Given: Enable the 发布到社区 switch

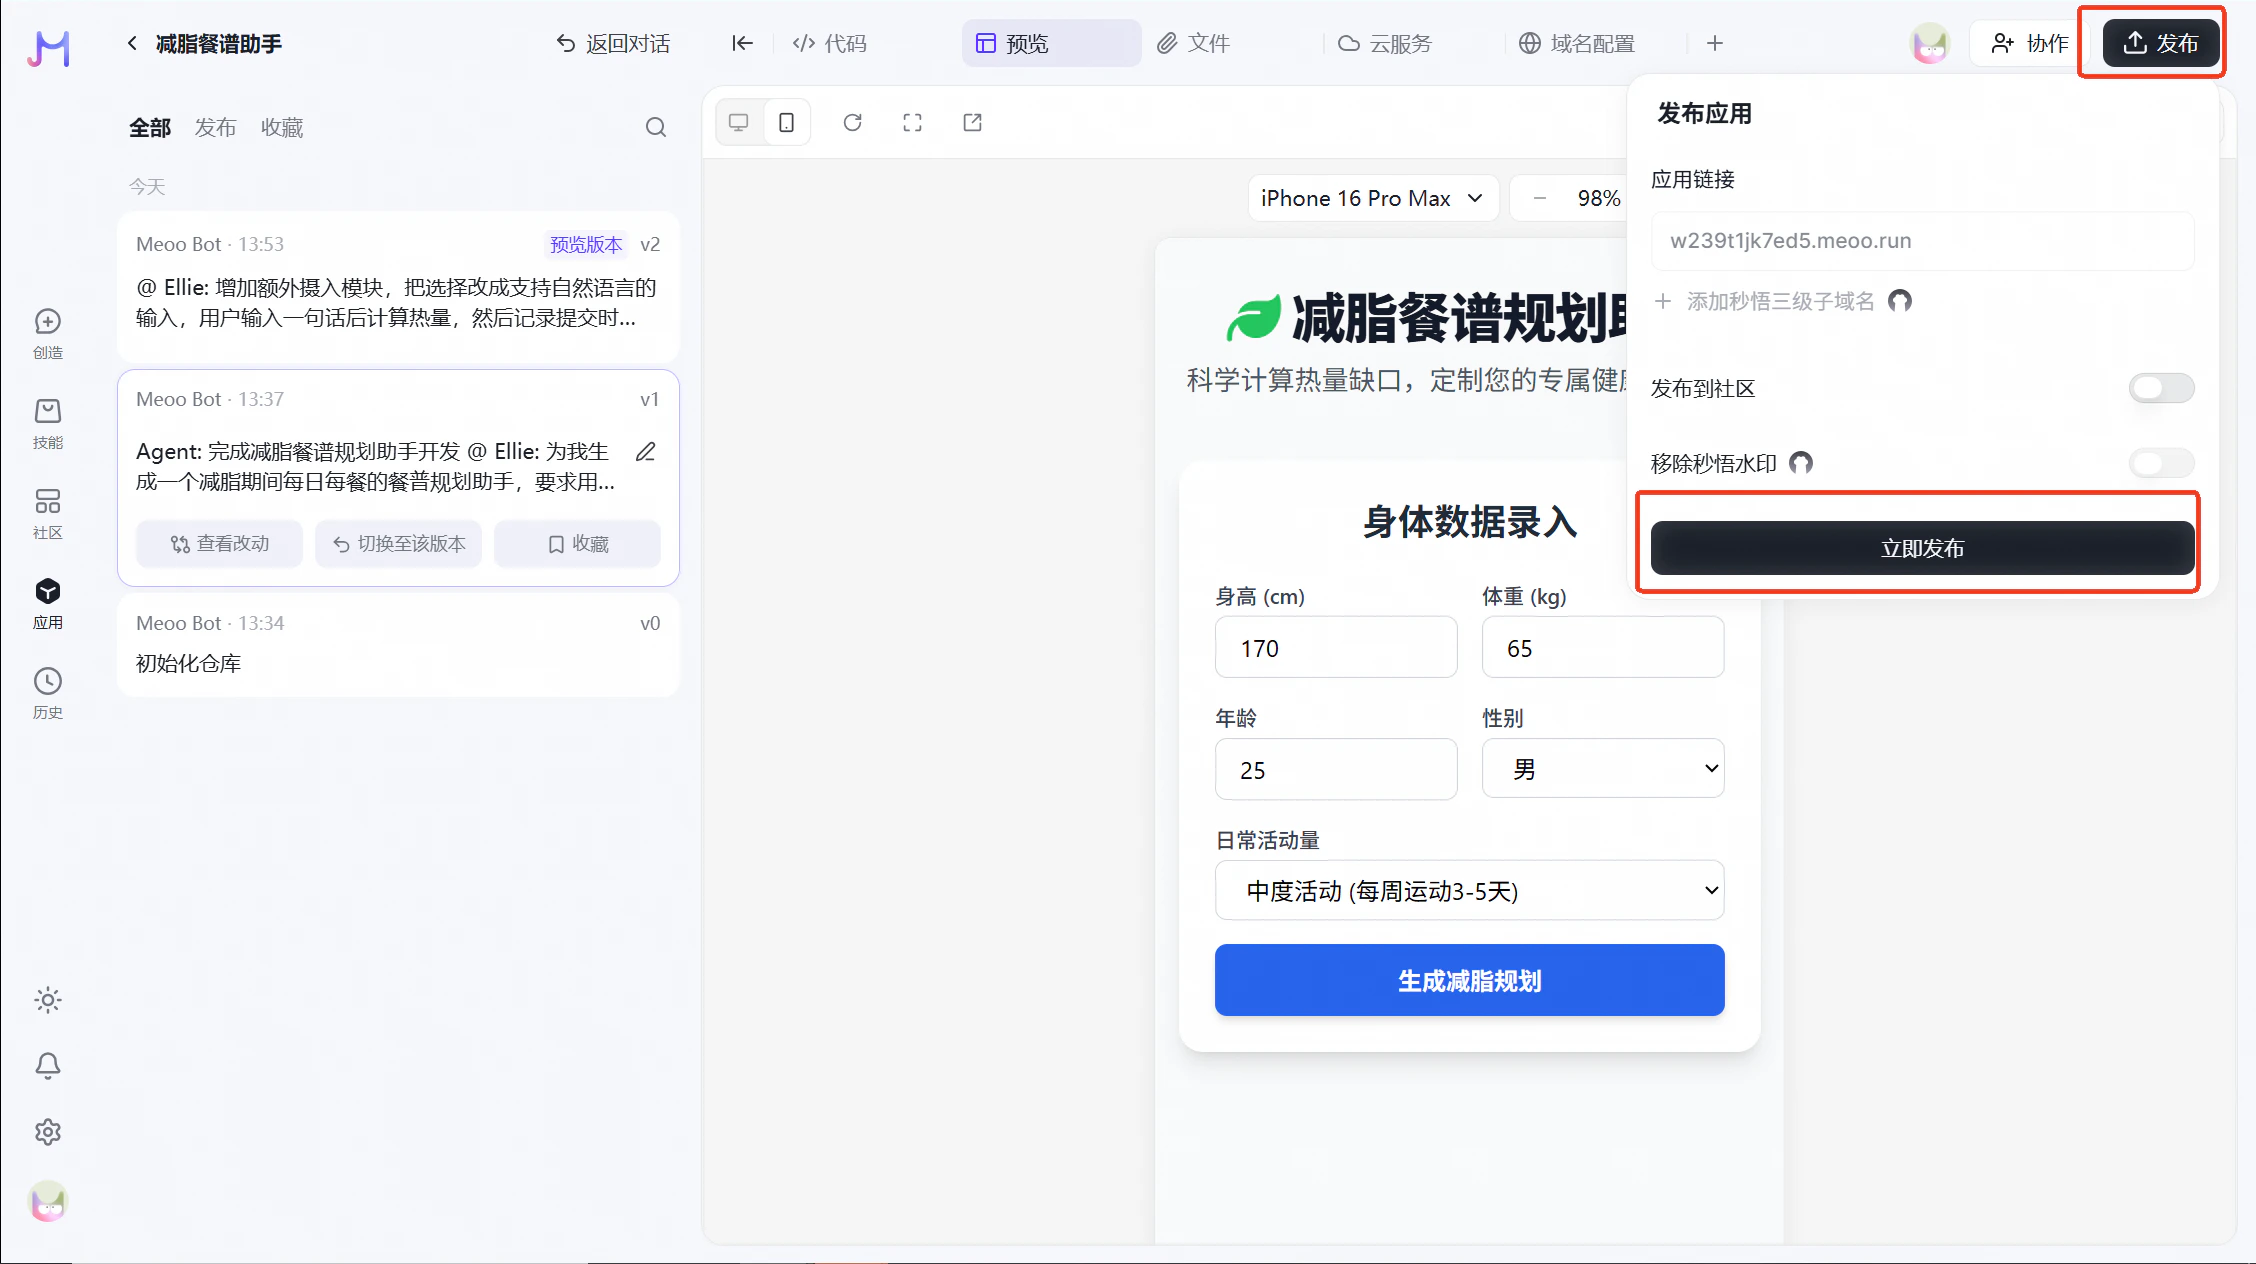Looking at the screenshot, I should [x=2161, y=388].
